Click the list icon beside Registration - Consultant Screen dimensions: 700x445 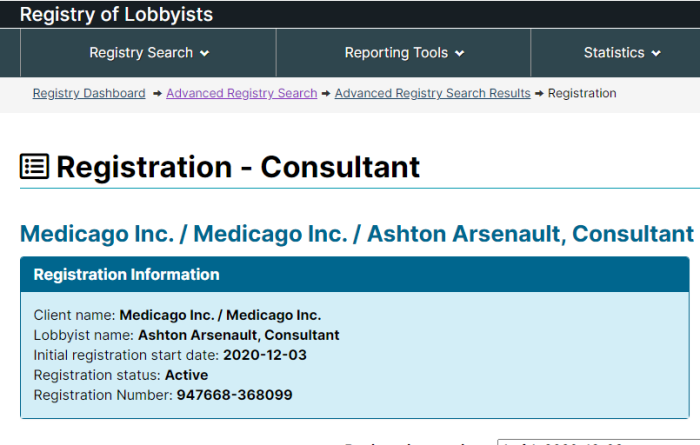pos(34,166)
